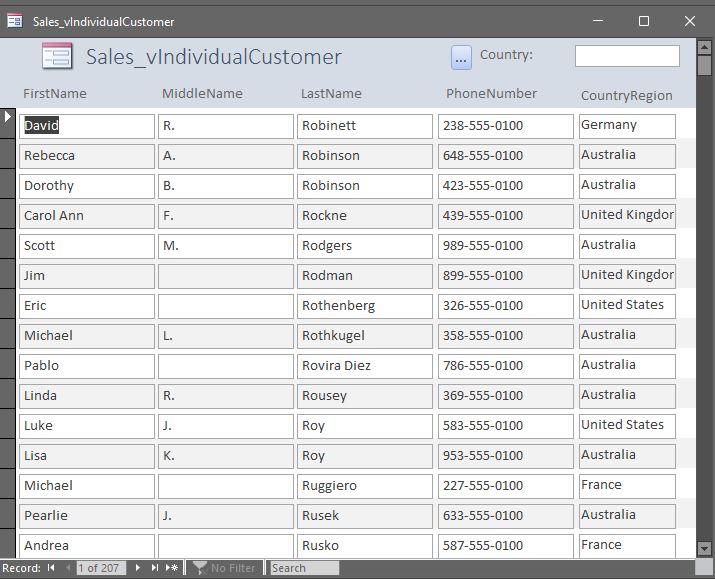The image size is (715, 579).
Task: Click the MiddleName field containing L.
Action: tap(226, 336)
